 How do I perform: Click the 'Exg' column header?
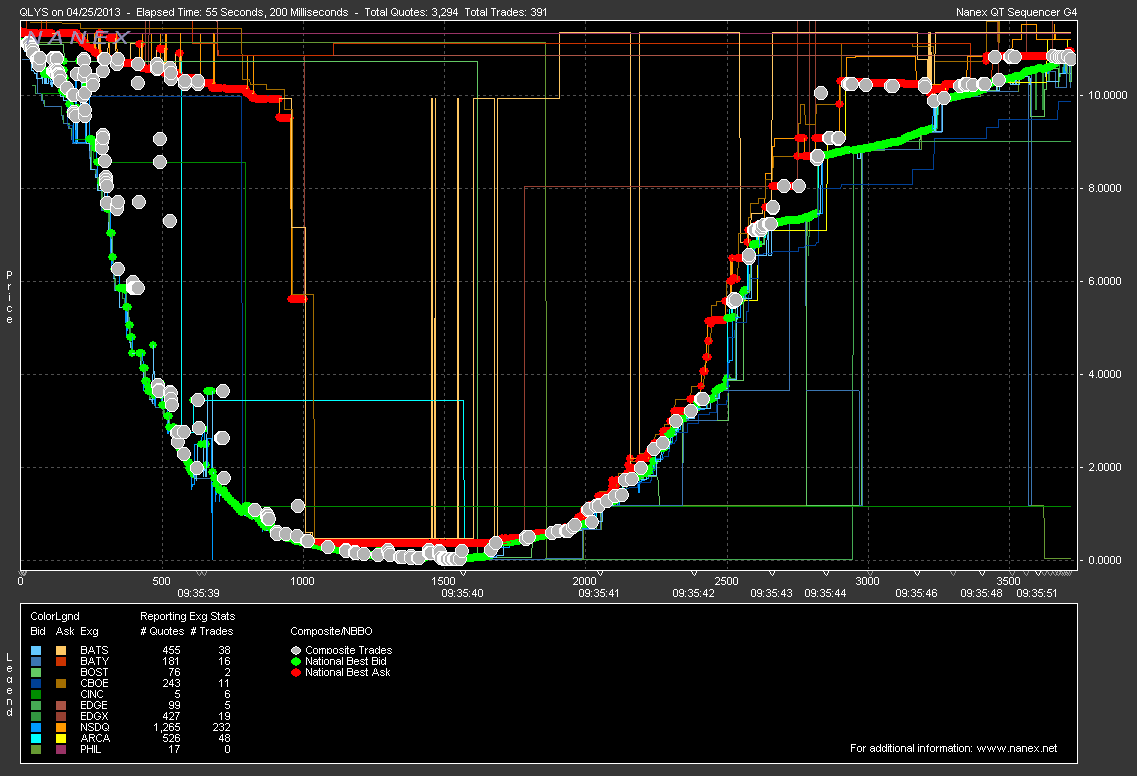(89, 631)
